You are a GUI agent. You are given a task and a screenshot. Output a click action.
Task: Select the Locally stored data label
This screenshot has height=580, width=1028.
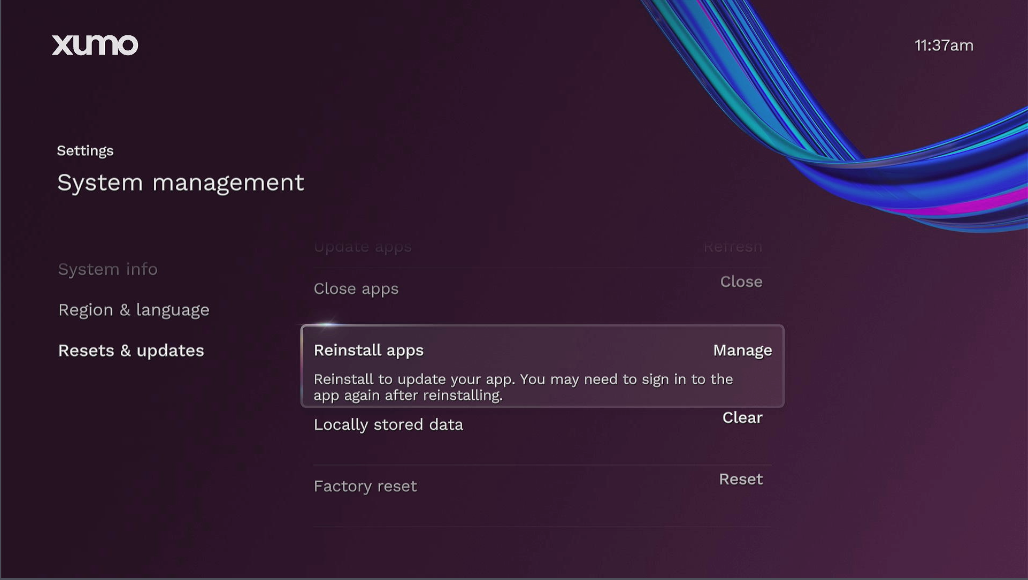388,425
